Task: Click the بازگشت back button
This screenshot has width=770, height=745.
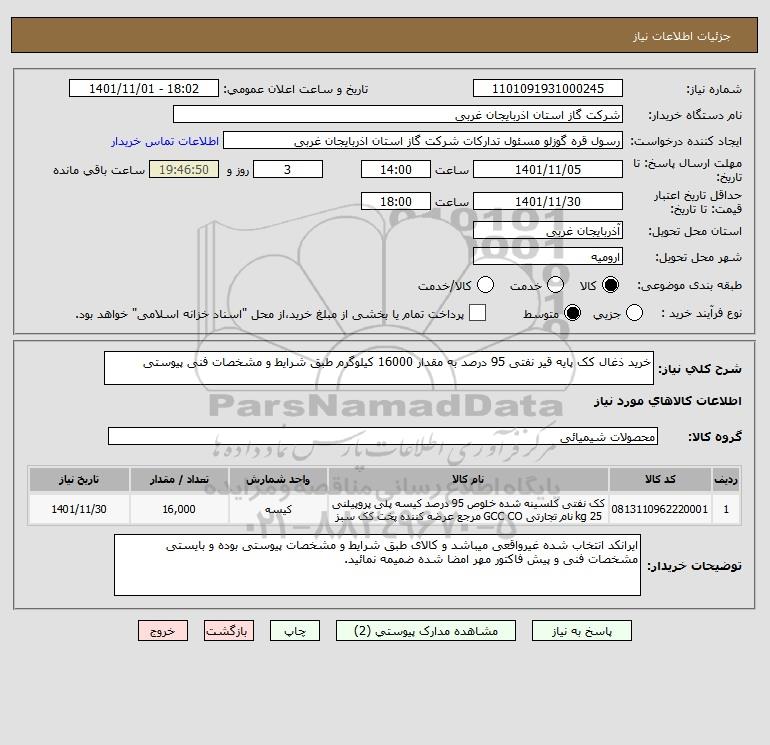Action: (229, 631)
